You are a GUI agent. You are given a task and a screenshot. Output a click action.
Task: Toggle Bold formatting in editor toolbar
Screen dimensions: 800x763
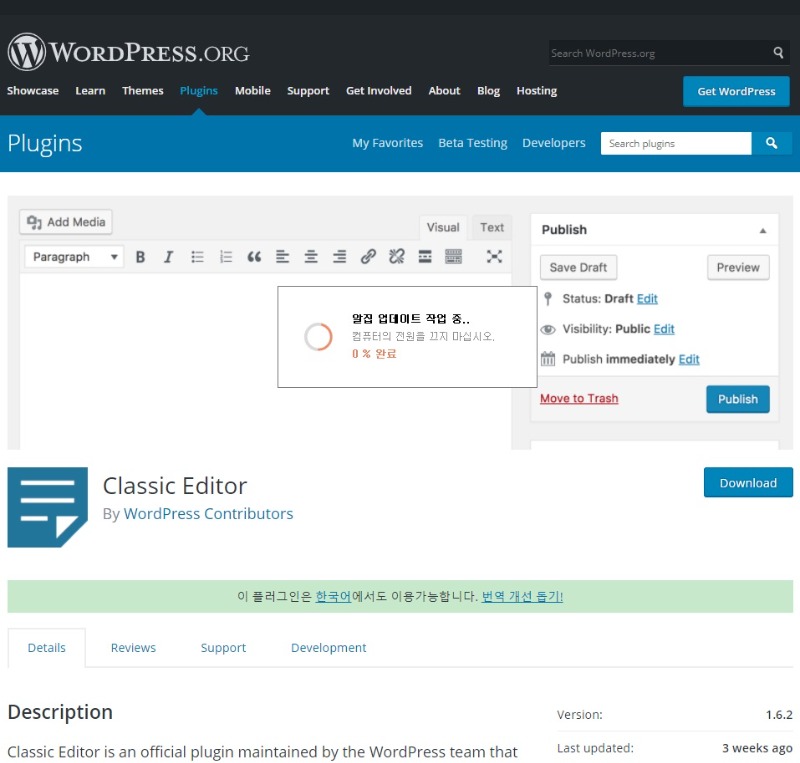[x=140, y=257]
